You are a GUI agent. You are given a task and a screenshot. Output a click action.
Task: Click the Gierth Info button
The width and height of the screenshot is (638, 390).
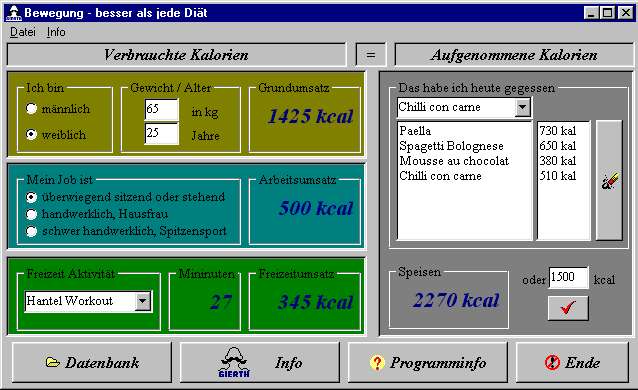coord(260,362)
